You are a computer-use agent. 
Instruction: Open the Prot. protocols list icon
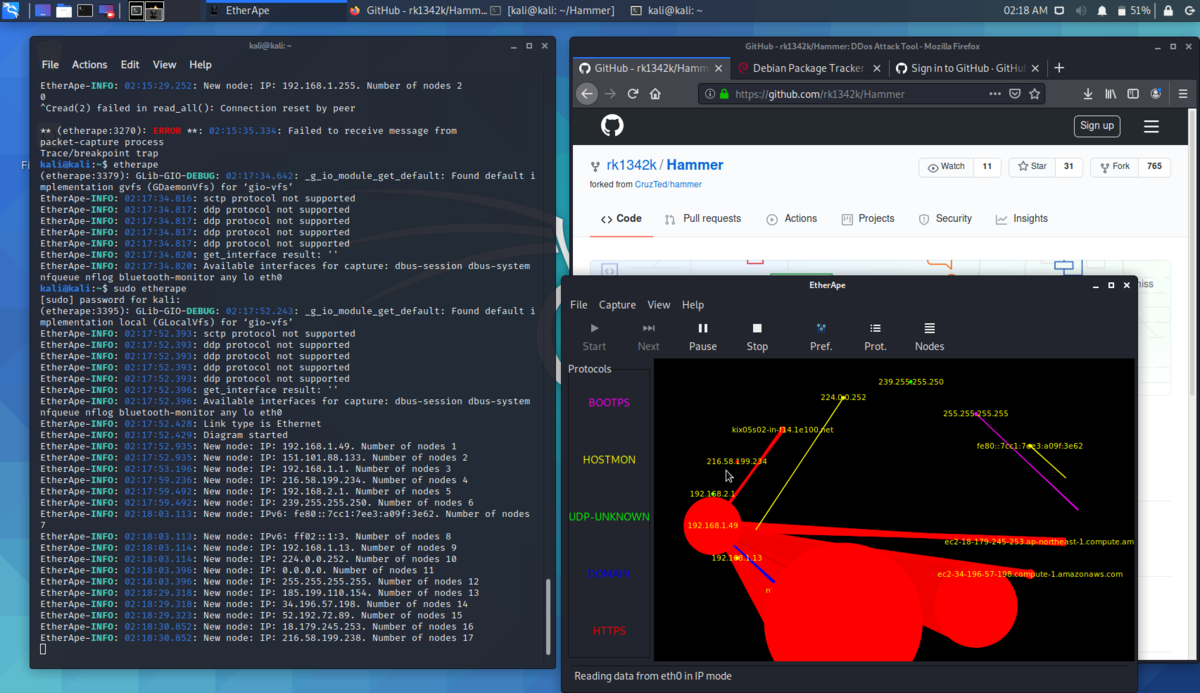pos(875,328)
